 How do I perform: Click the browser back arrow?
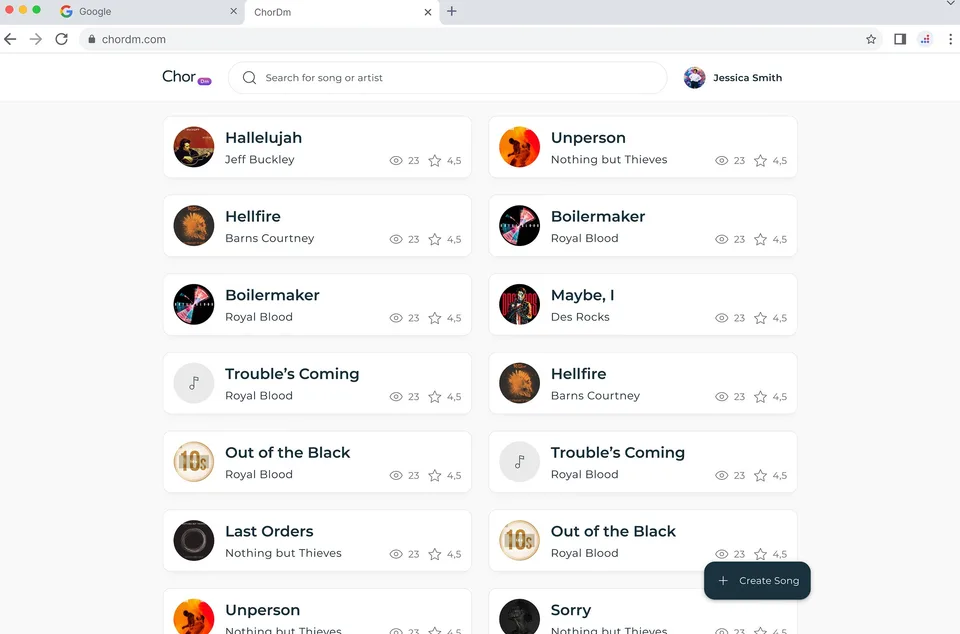(10, 39)
